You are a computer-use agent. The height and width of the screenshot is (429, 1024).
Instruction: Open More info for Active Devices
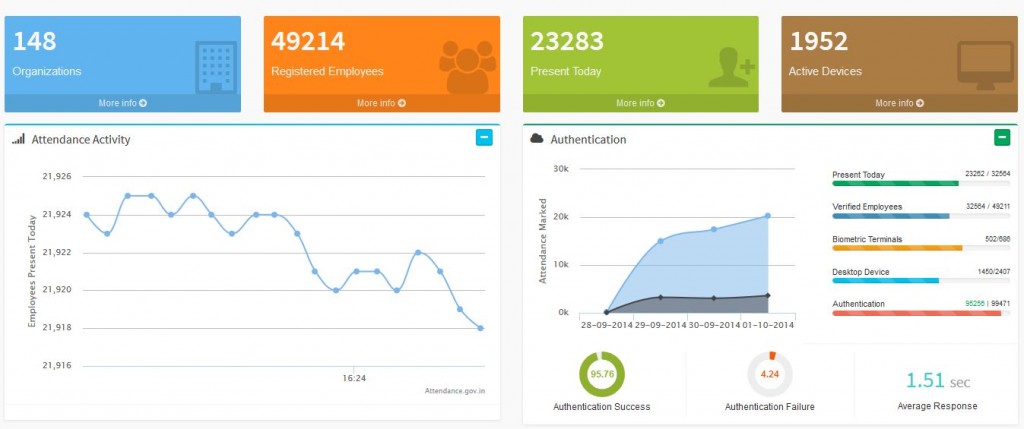[x=900, y=103]
